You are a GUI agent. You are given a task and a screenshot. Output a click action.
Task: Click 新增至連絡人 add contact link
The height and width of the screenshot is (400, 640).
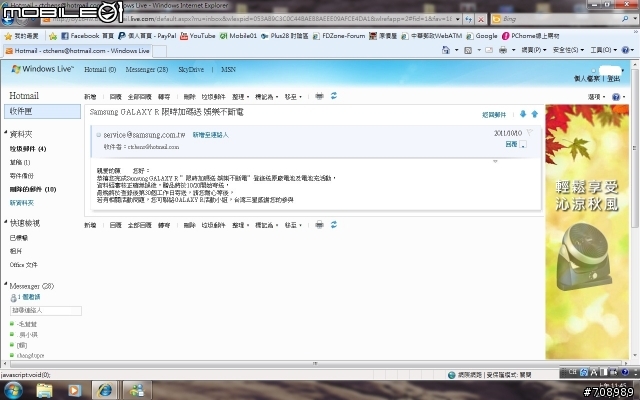[211, 135]
